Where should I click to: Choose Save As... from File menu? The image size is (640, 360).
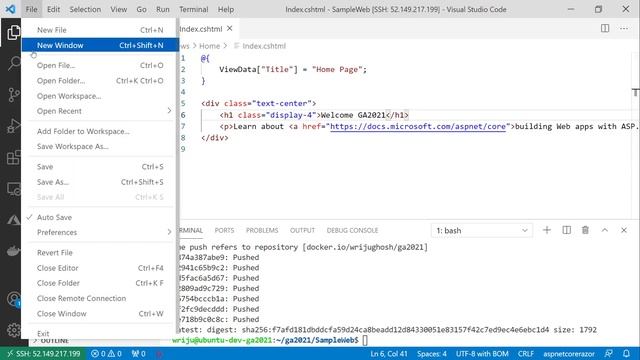point(100,182)
